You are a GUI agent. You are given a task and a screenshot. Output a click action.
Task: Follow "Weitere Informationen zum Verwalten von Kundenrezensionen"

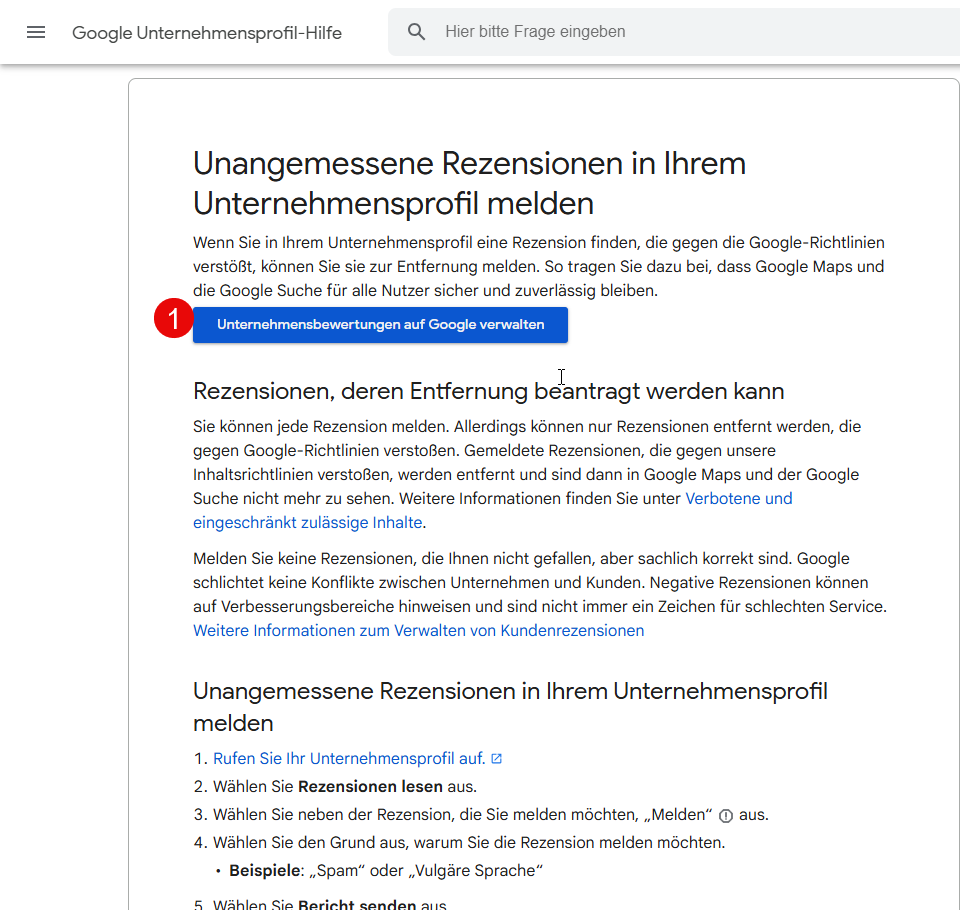(x=418, y=631)
